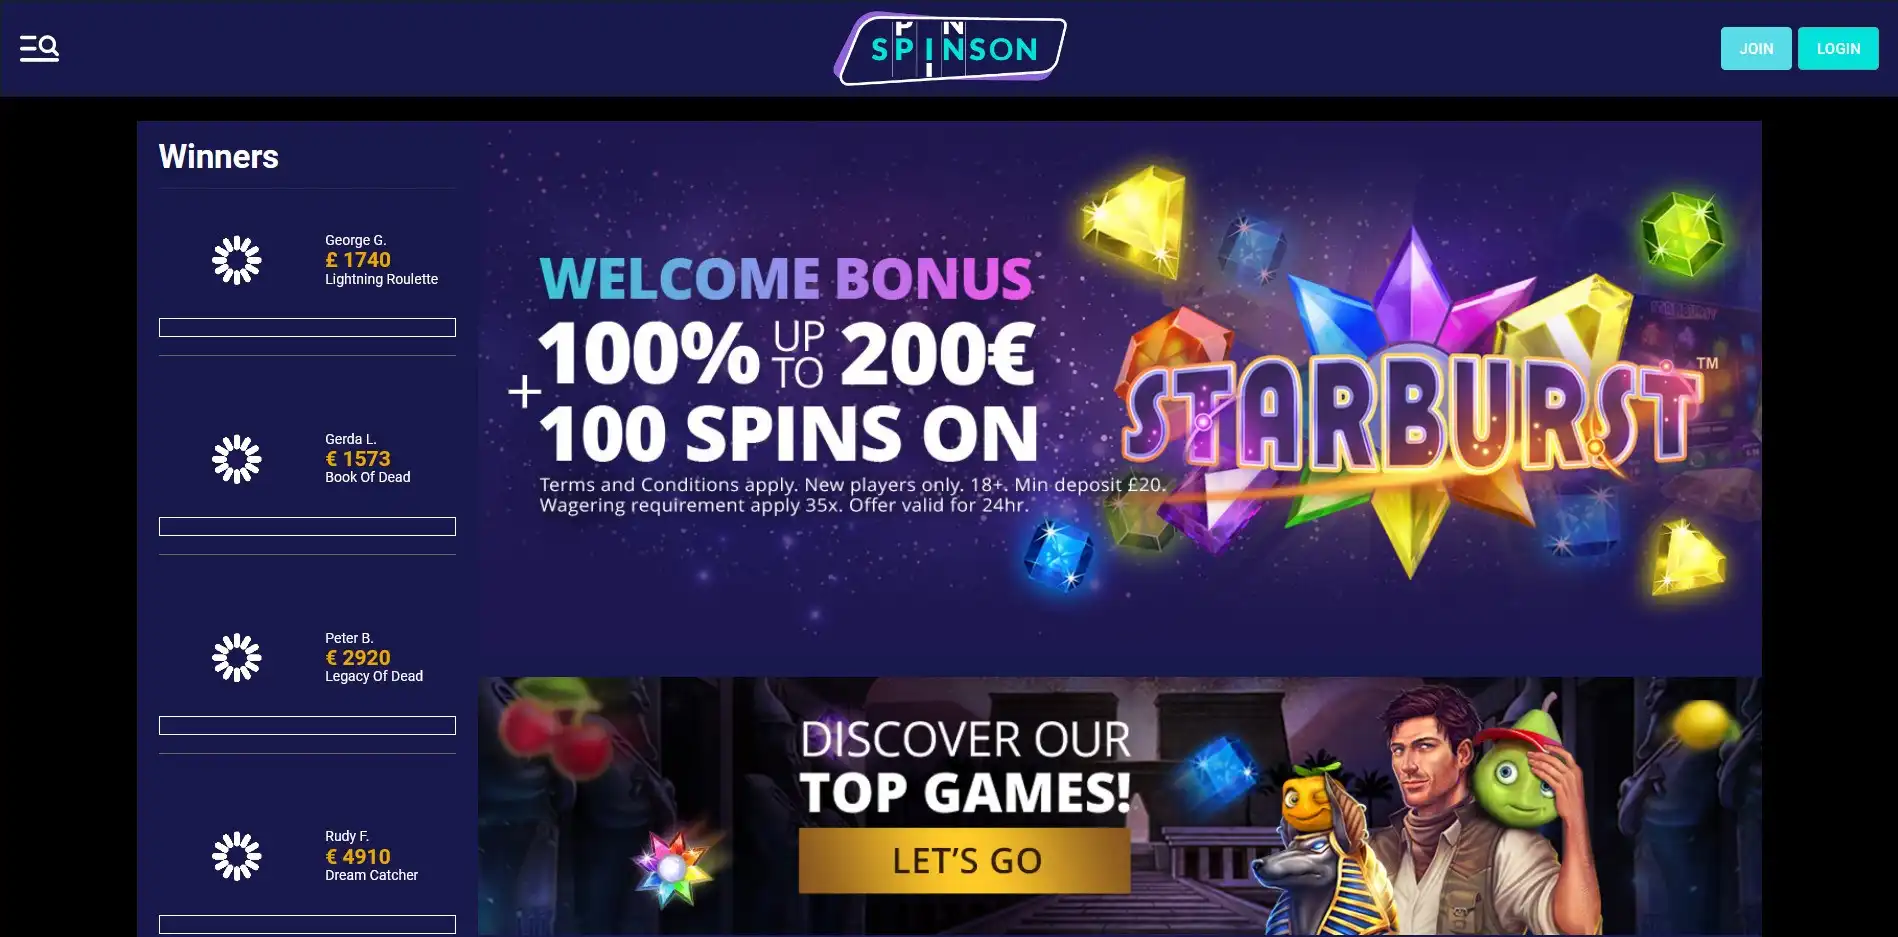Click Gerda L. winner loading icon
Viewport: 1898px width, 937px height.
click(x=237, y=459)
